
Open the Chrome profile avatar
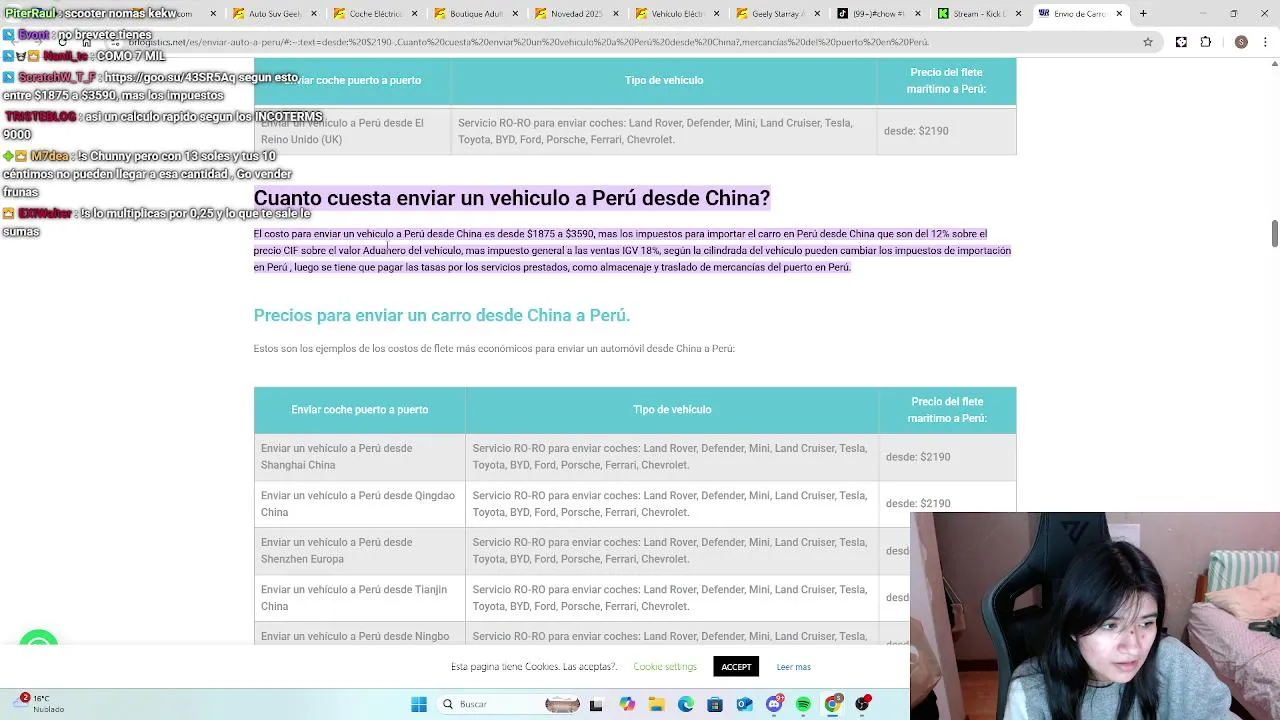pos(1241,42)
